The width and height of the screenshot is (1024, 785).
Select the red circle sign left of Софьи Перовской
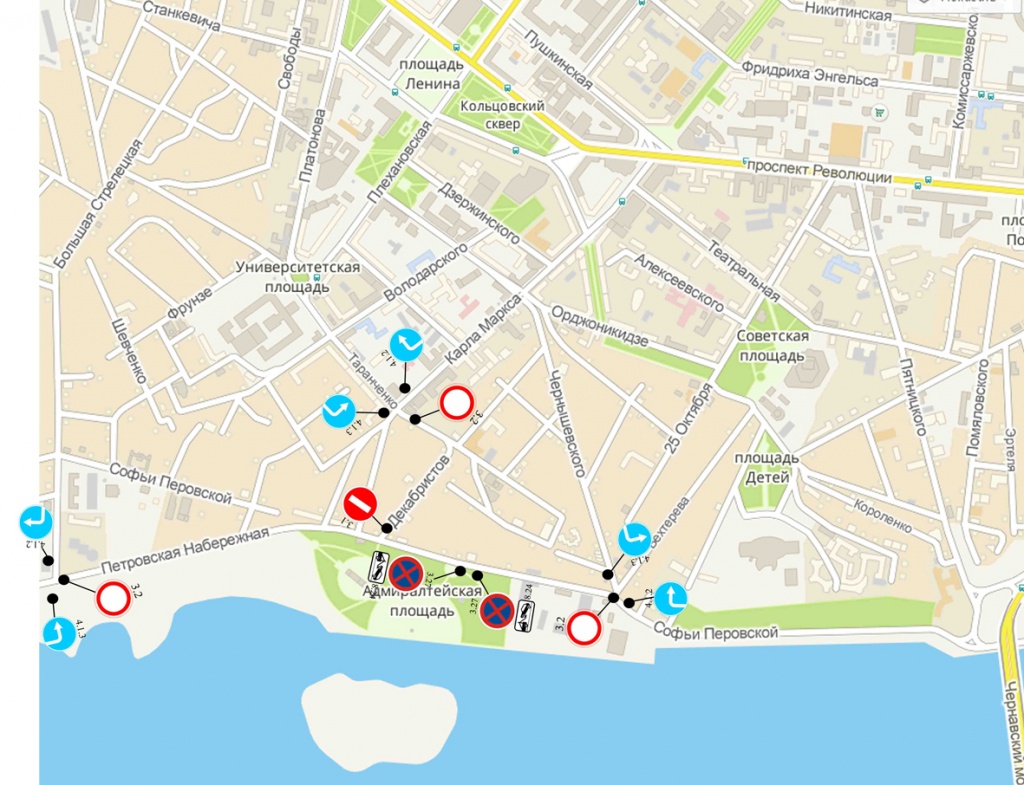(584, 629)
